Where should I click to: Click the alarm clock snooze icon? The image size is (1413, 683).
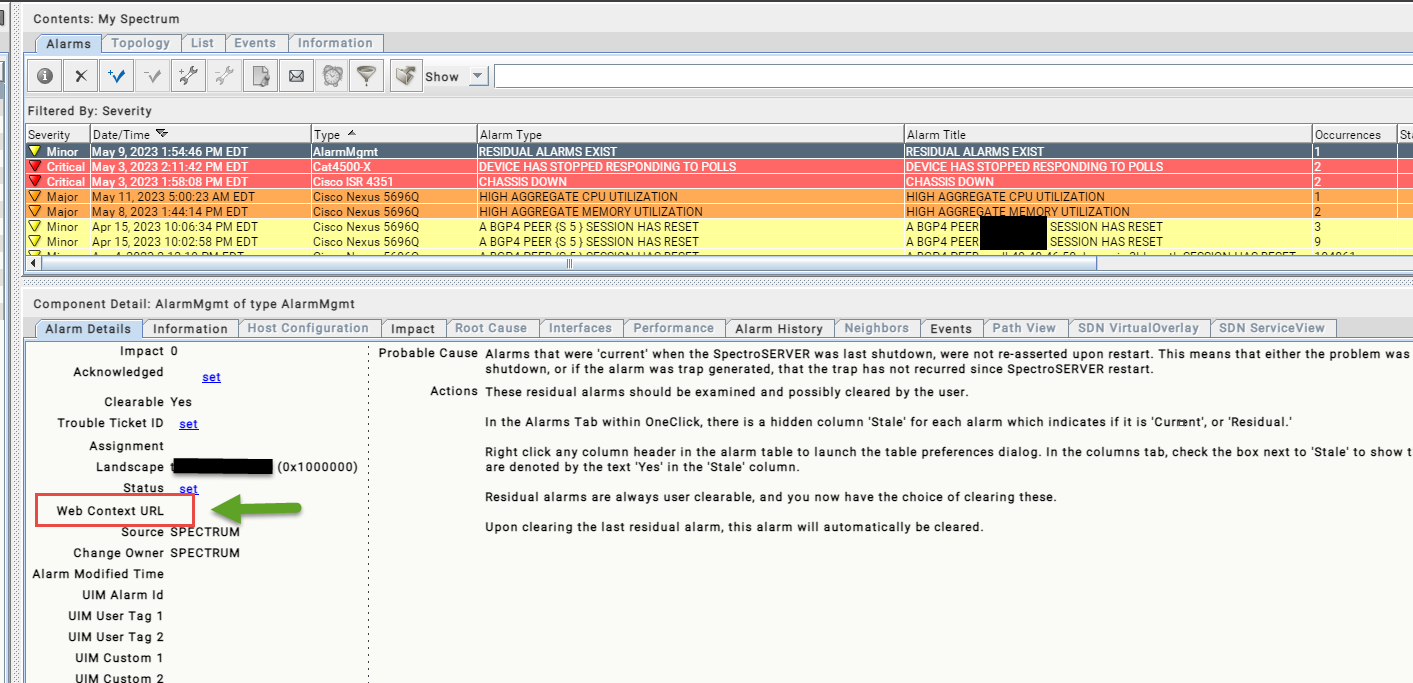pyautogui.click(x=332, y=76)
